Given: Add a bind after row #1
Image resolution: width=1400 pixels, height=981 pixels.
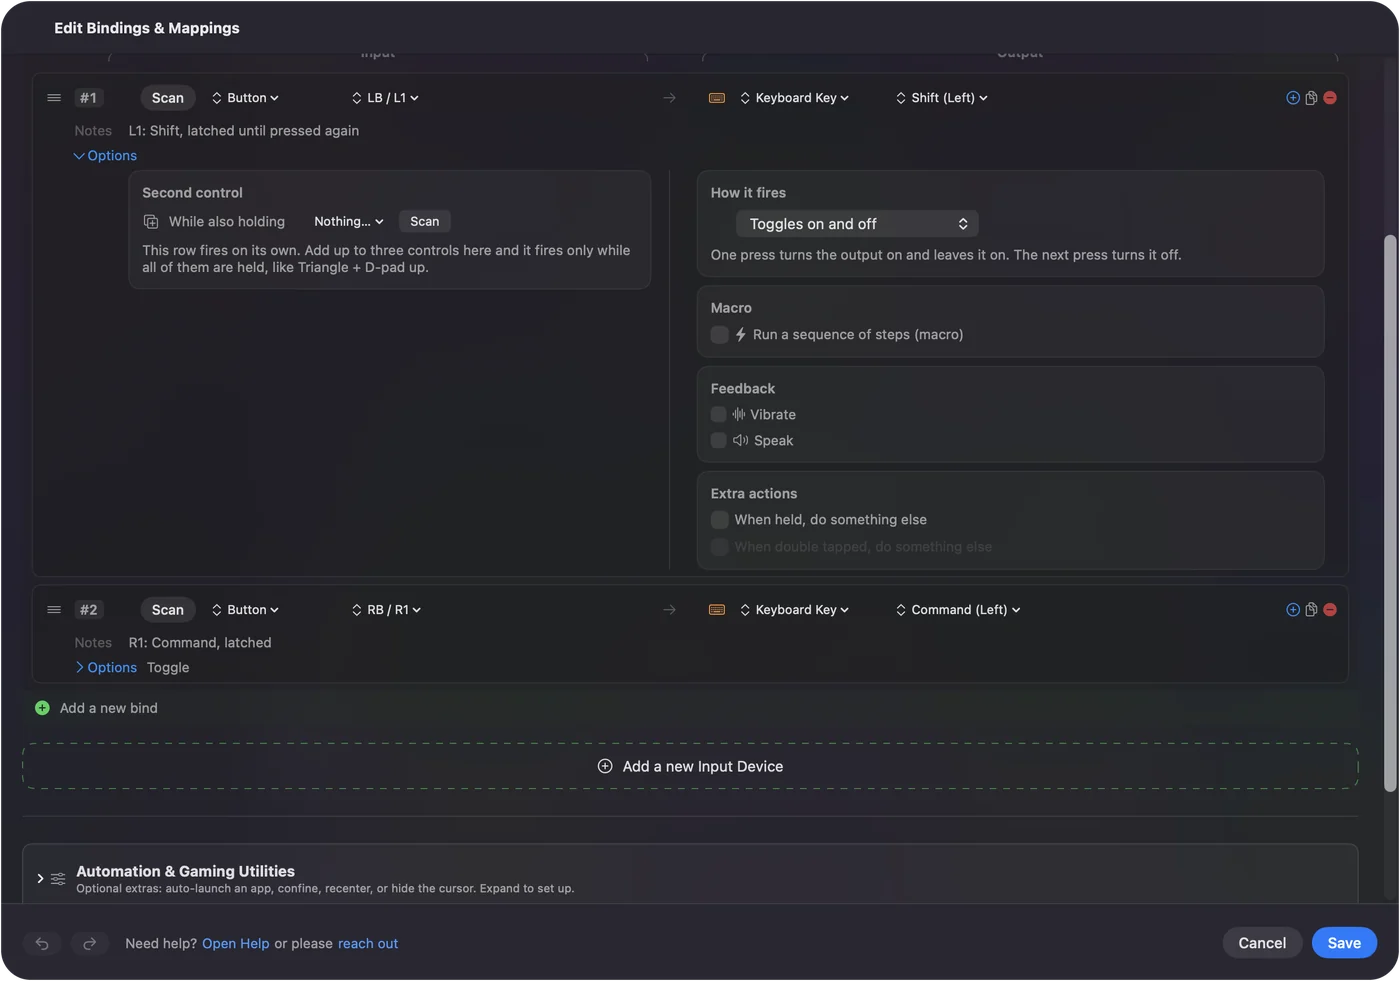Looking at the screenshot, I should (x=1293, y=98).
